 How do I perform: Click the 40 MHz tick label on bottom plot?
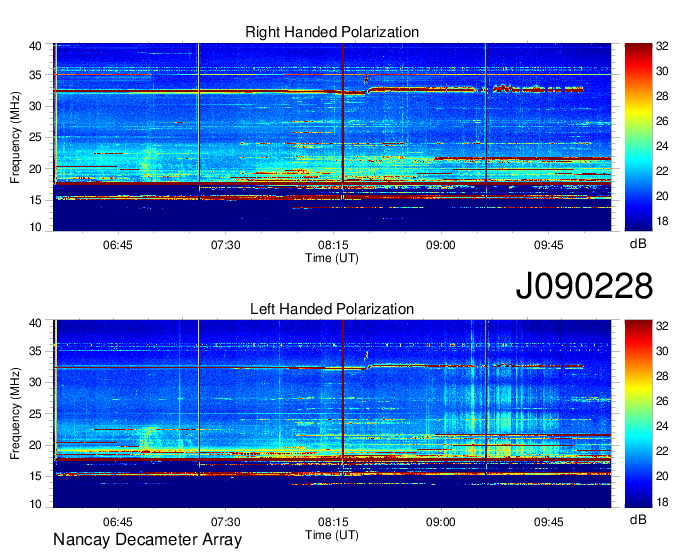pos(36,323)
